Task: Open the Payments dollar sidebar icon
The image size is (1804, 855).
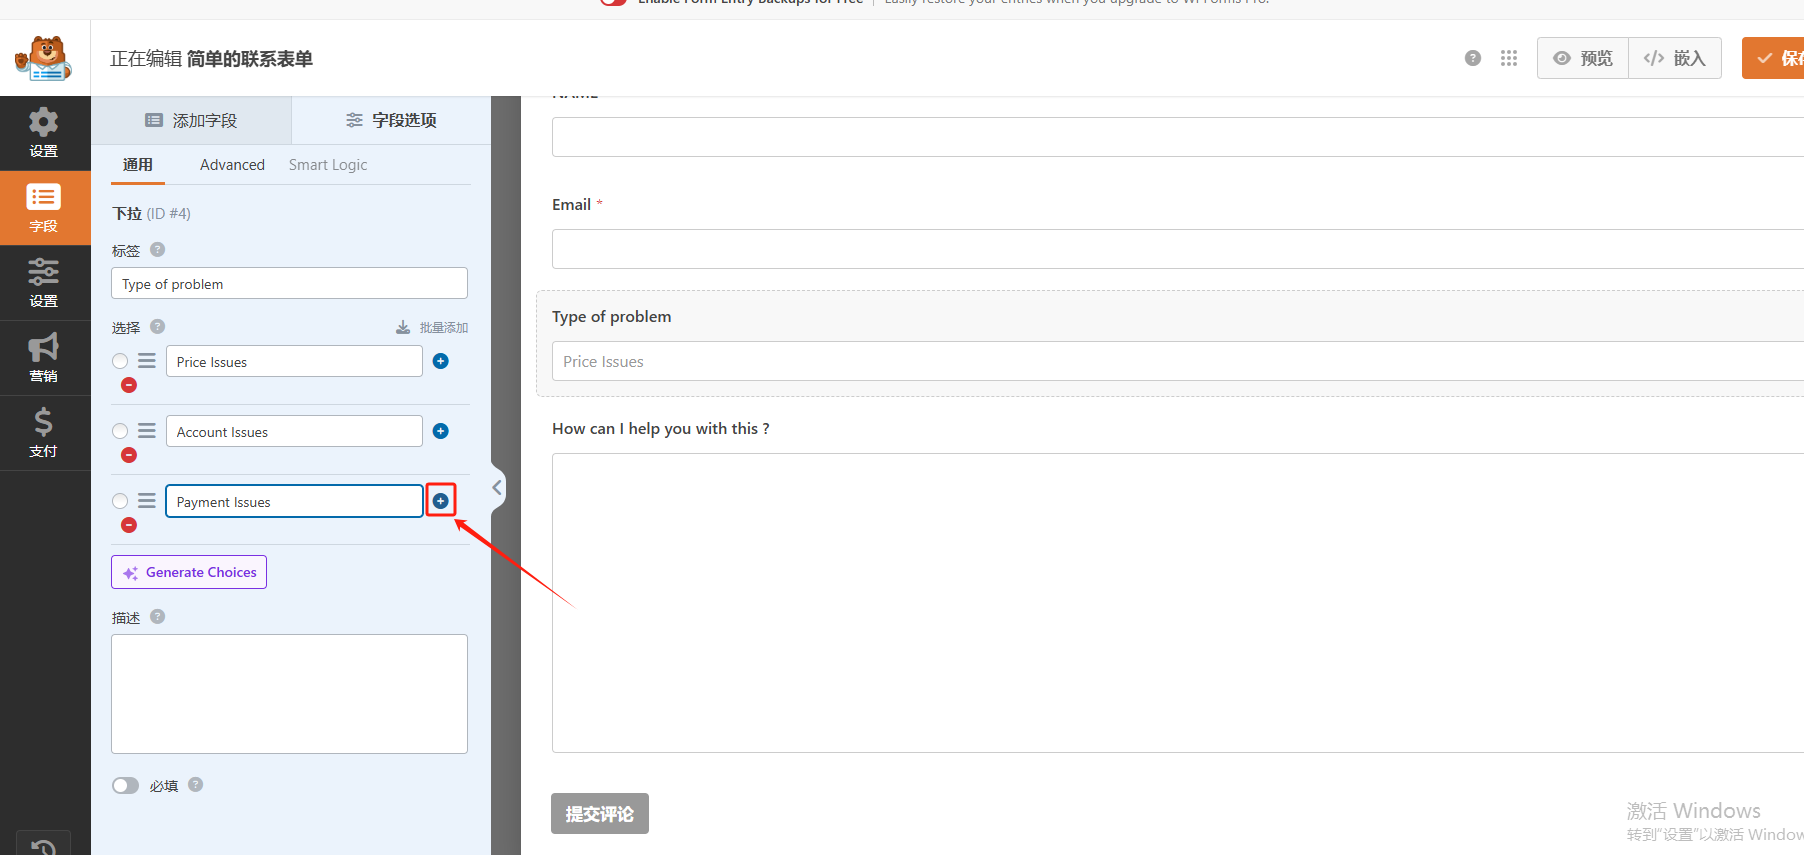Action: pos(44,432)
